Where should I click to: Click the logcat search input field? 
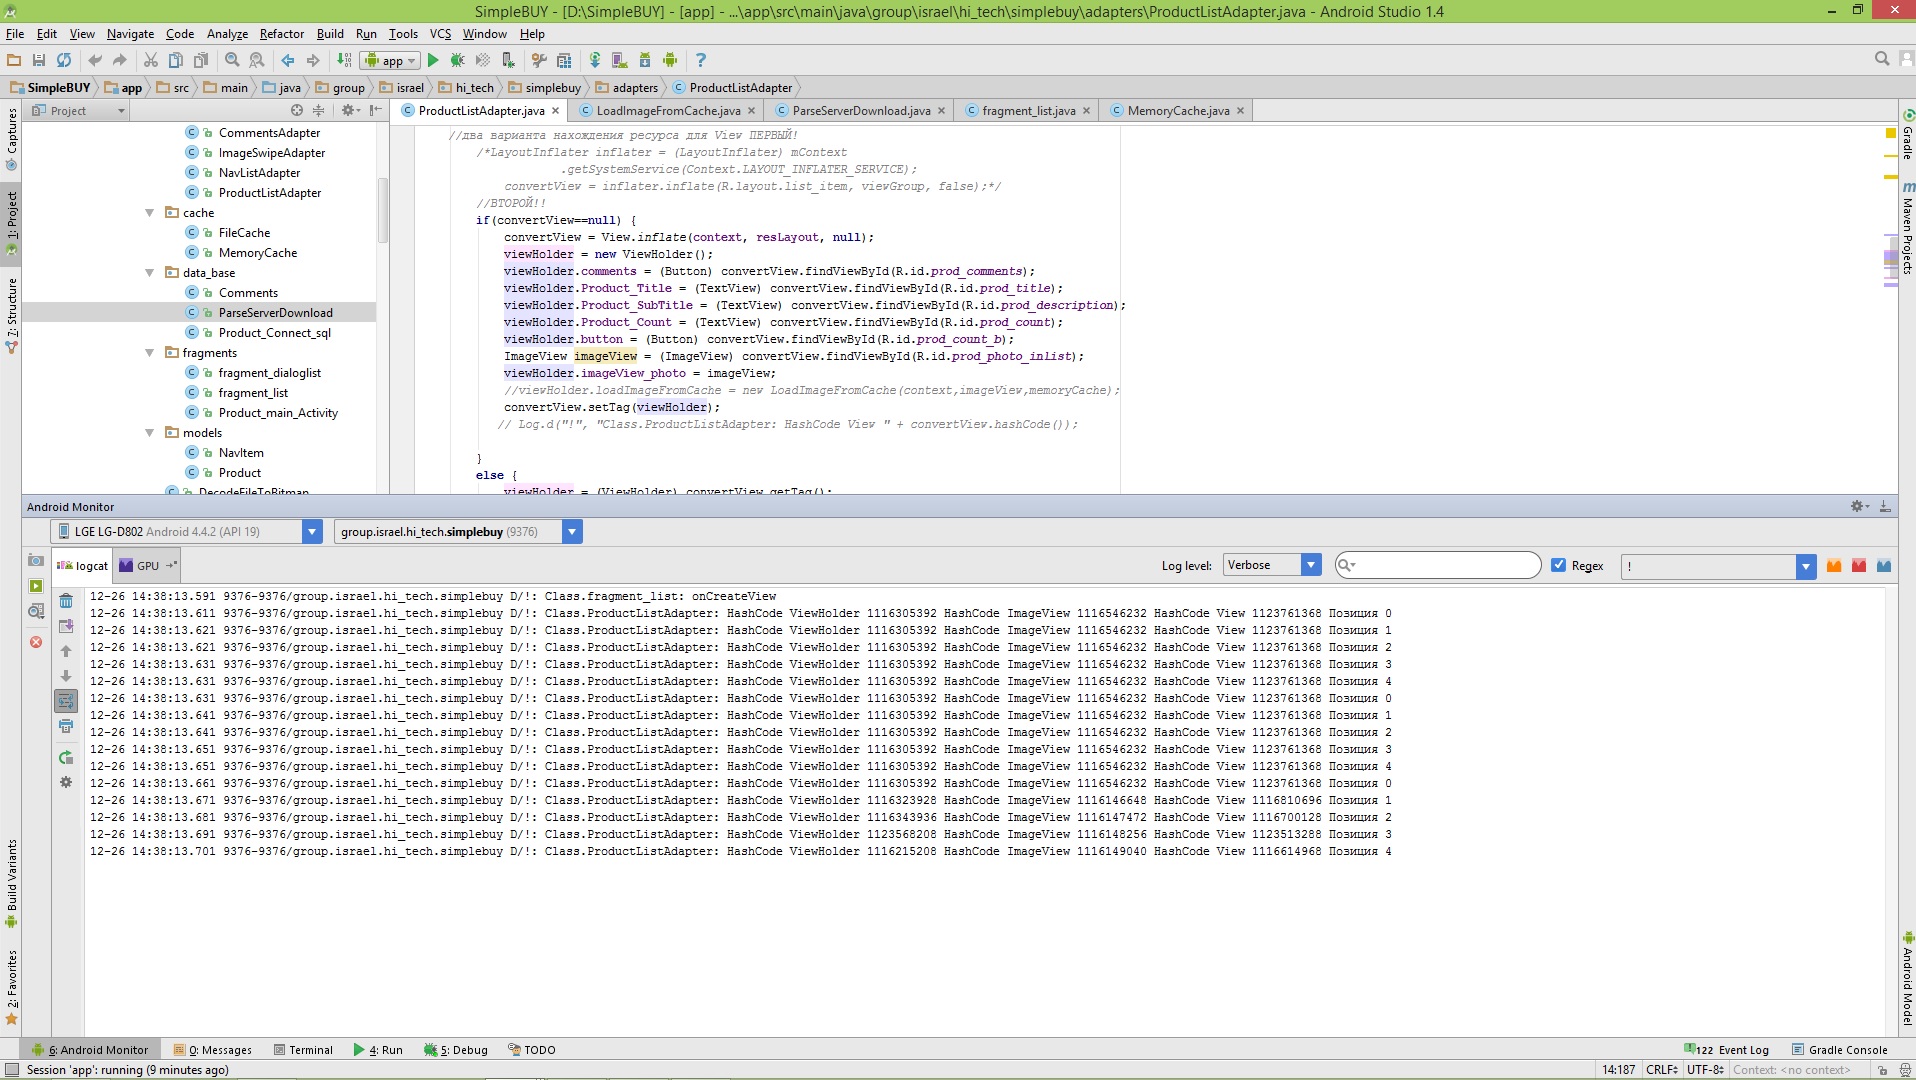point(1438,565)
